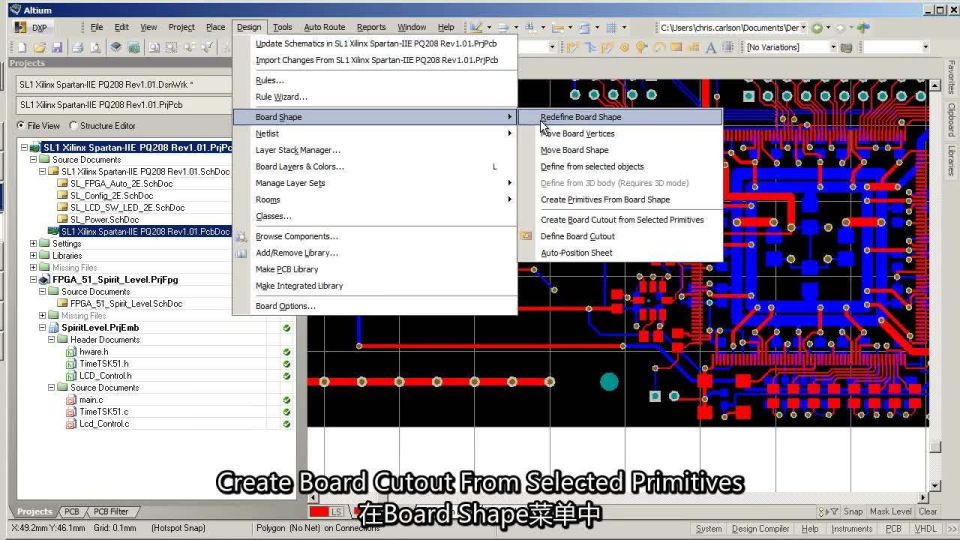The image size is (960, 540).
Task: Click the grid settings toolbar icon
Action: coord(611,28)
